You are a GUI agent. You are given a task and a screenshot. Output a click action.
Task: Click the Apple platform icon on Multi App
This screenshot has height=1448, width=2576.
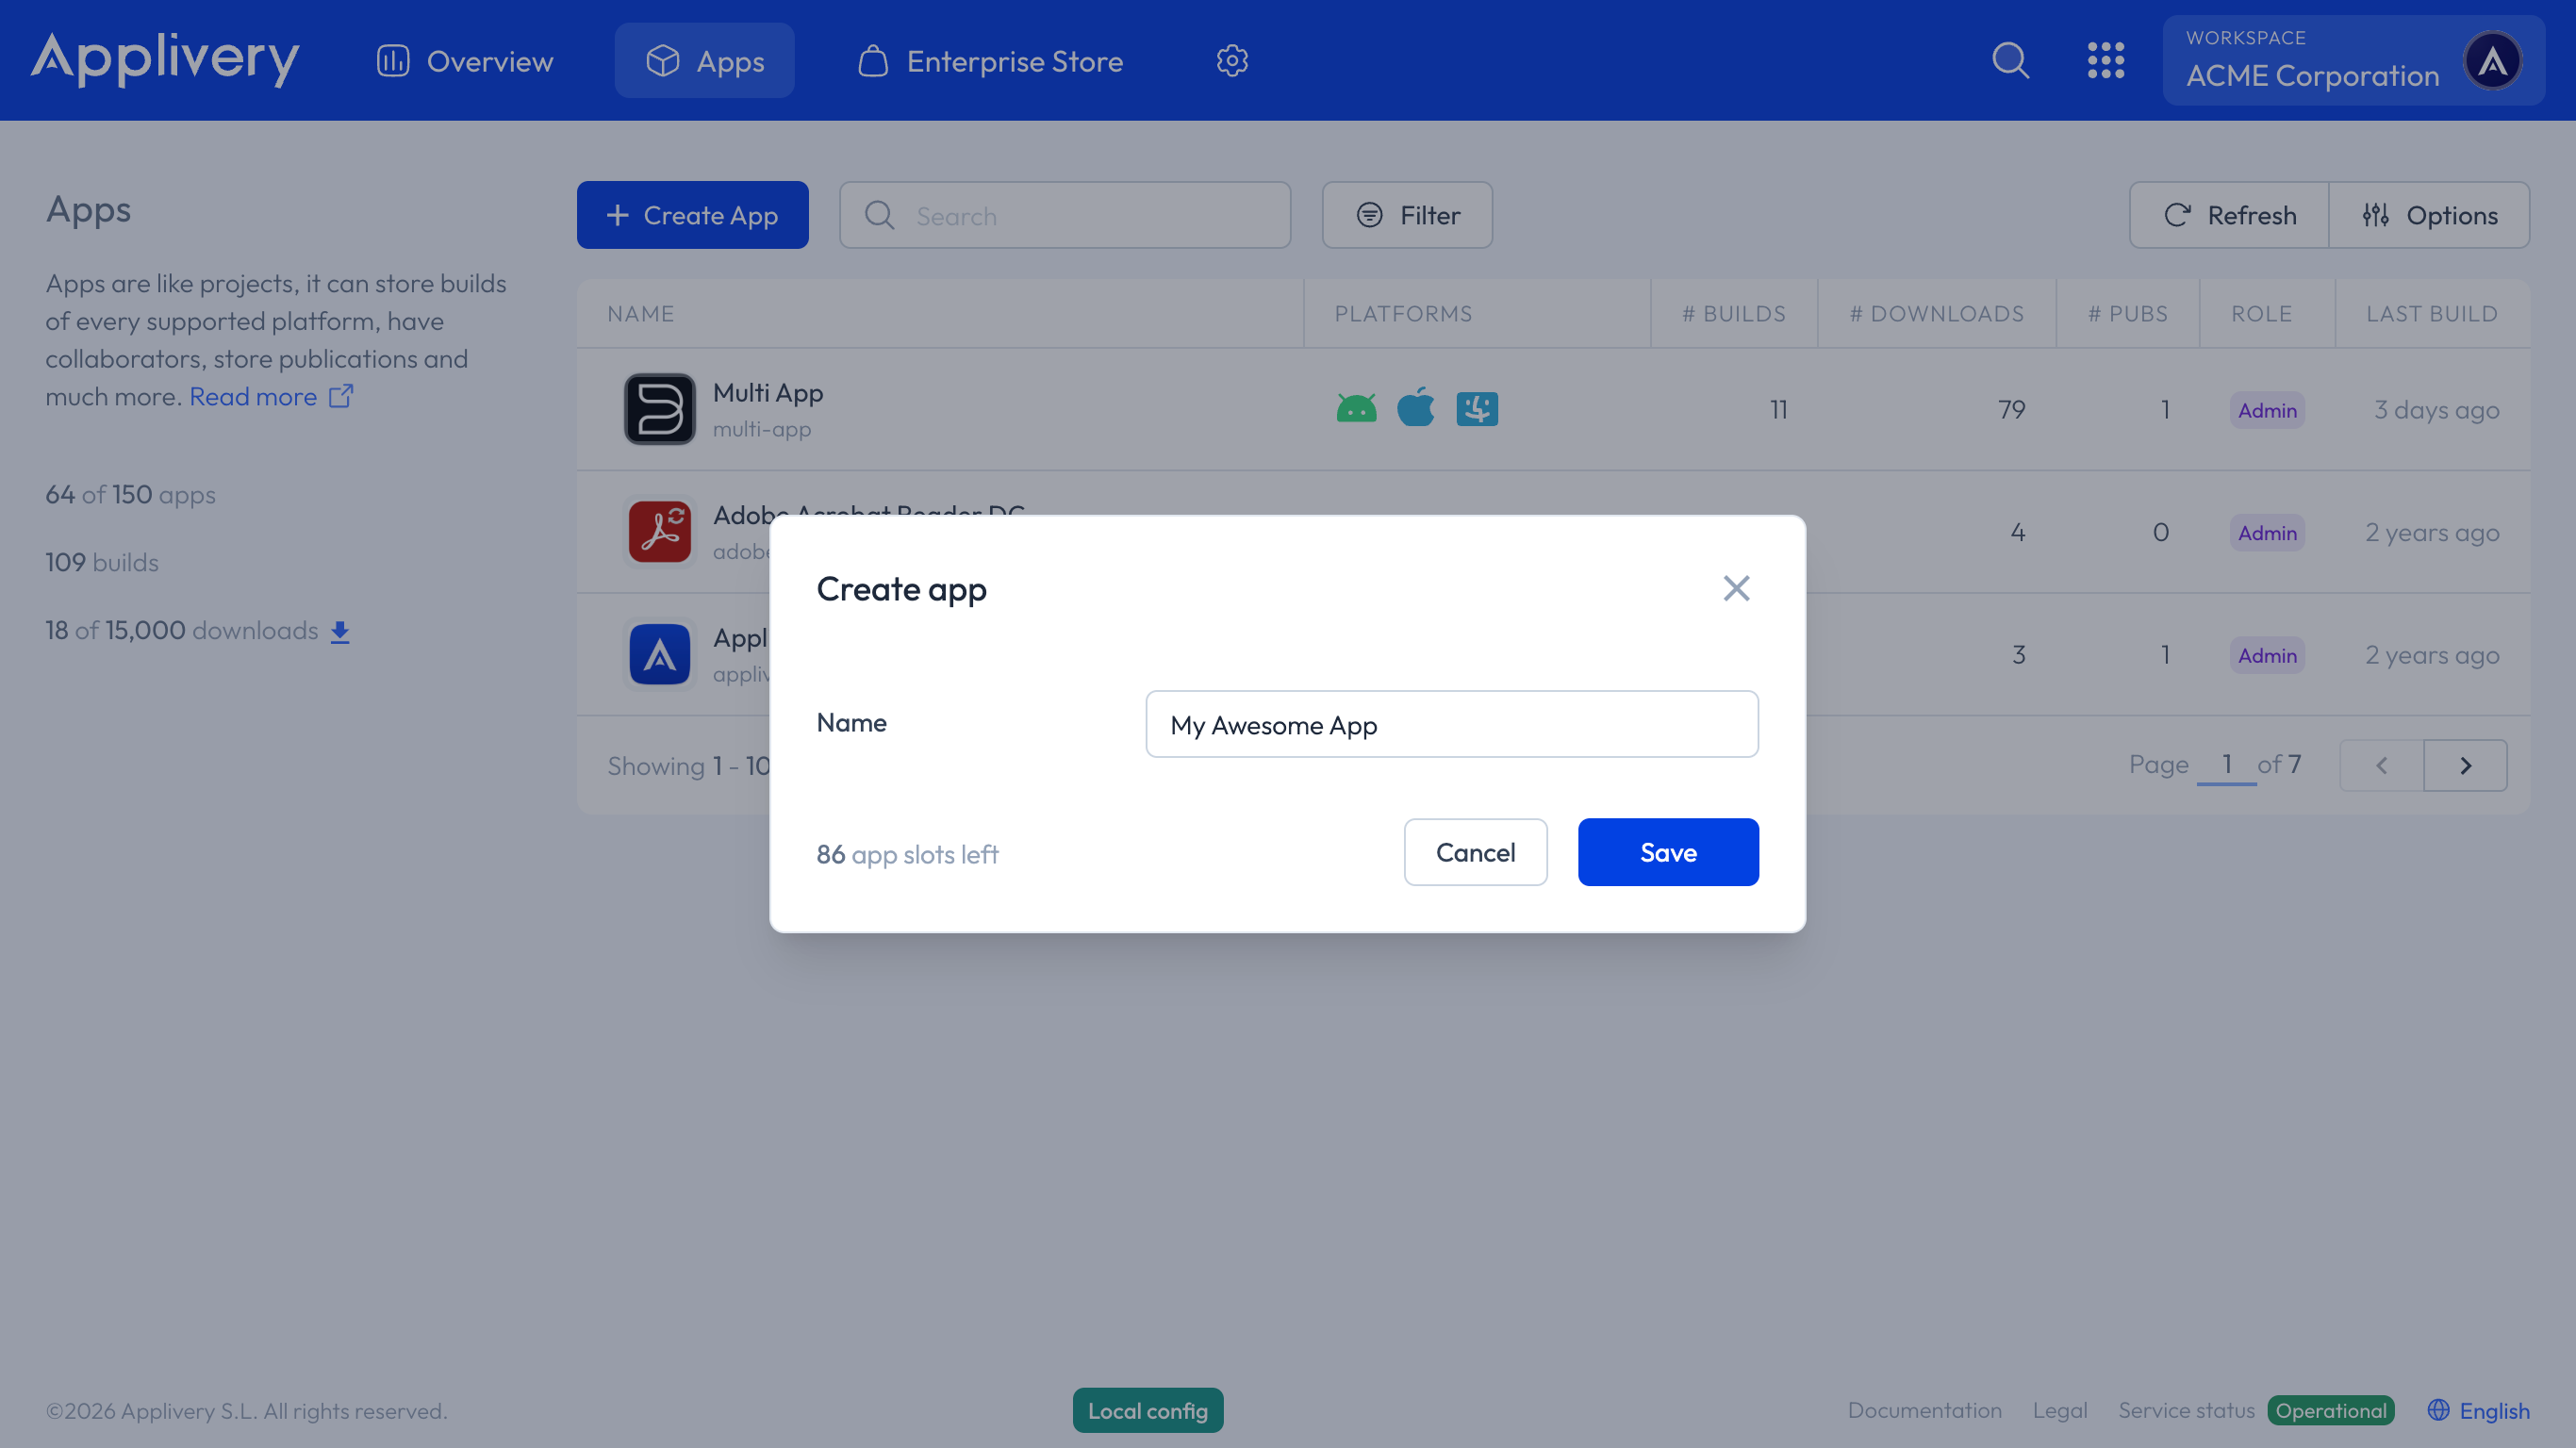coord(1415,408)
